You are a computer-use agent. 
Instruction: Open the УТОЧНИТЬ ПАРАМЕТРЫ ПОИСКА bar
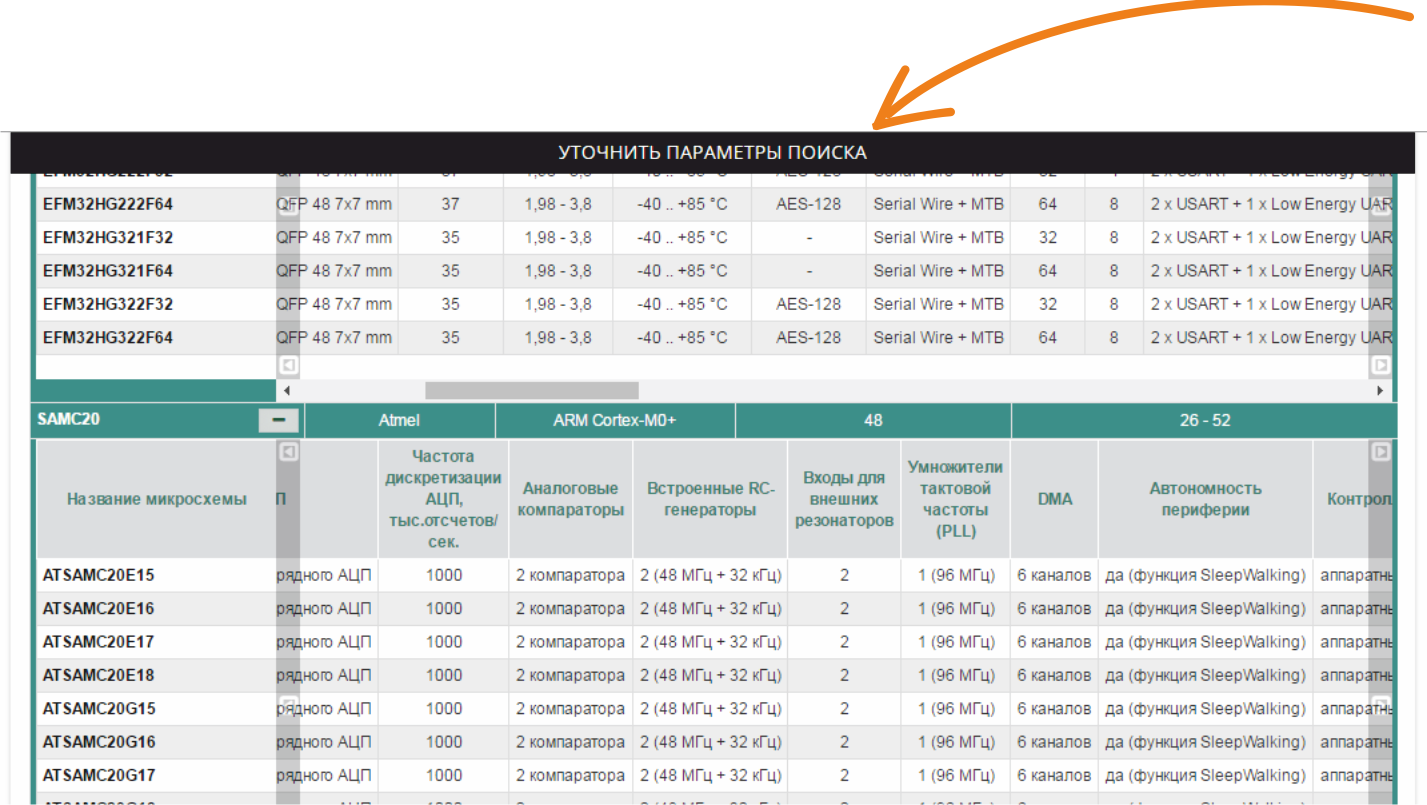coord(713,152)
